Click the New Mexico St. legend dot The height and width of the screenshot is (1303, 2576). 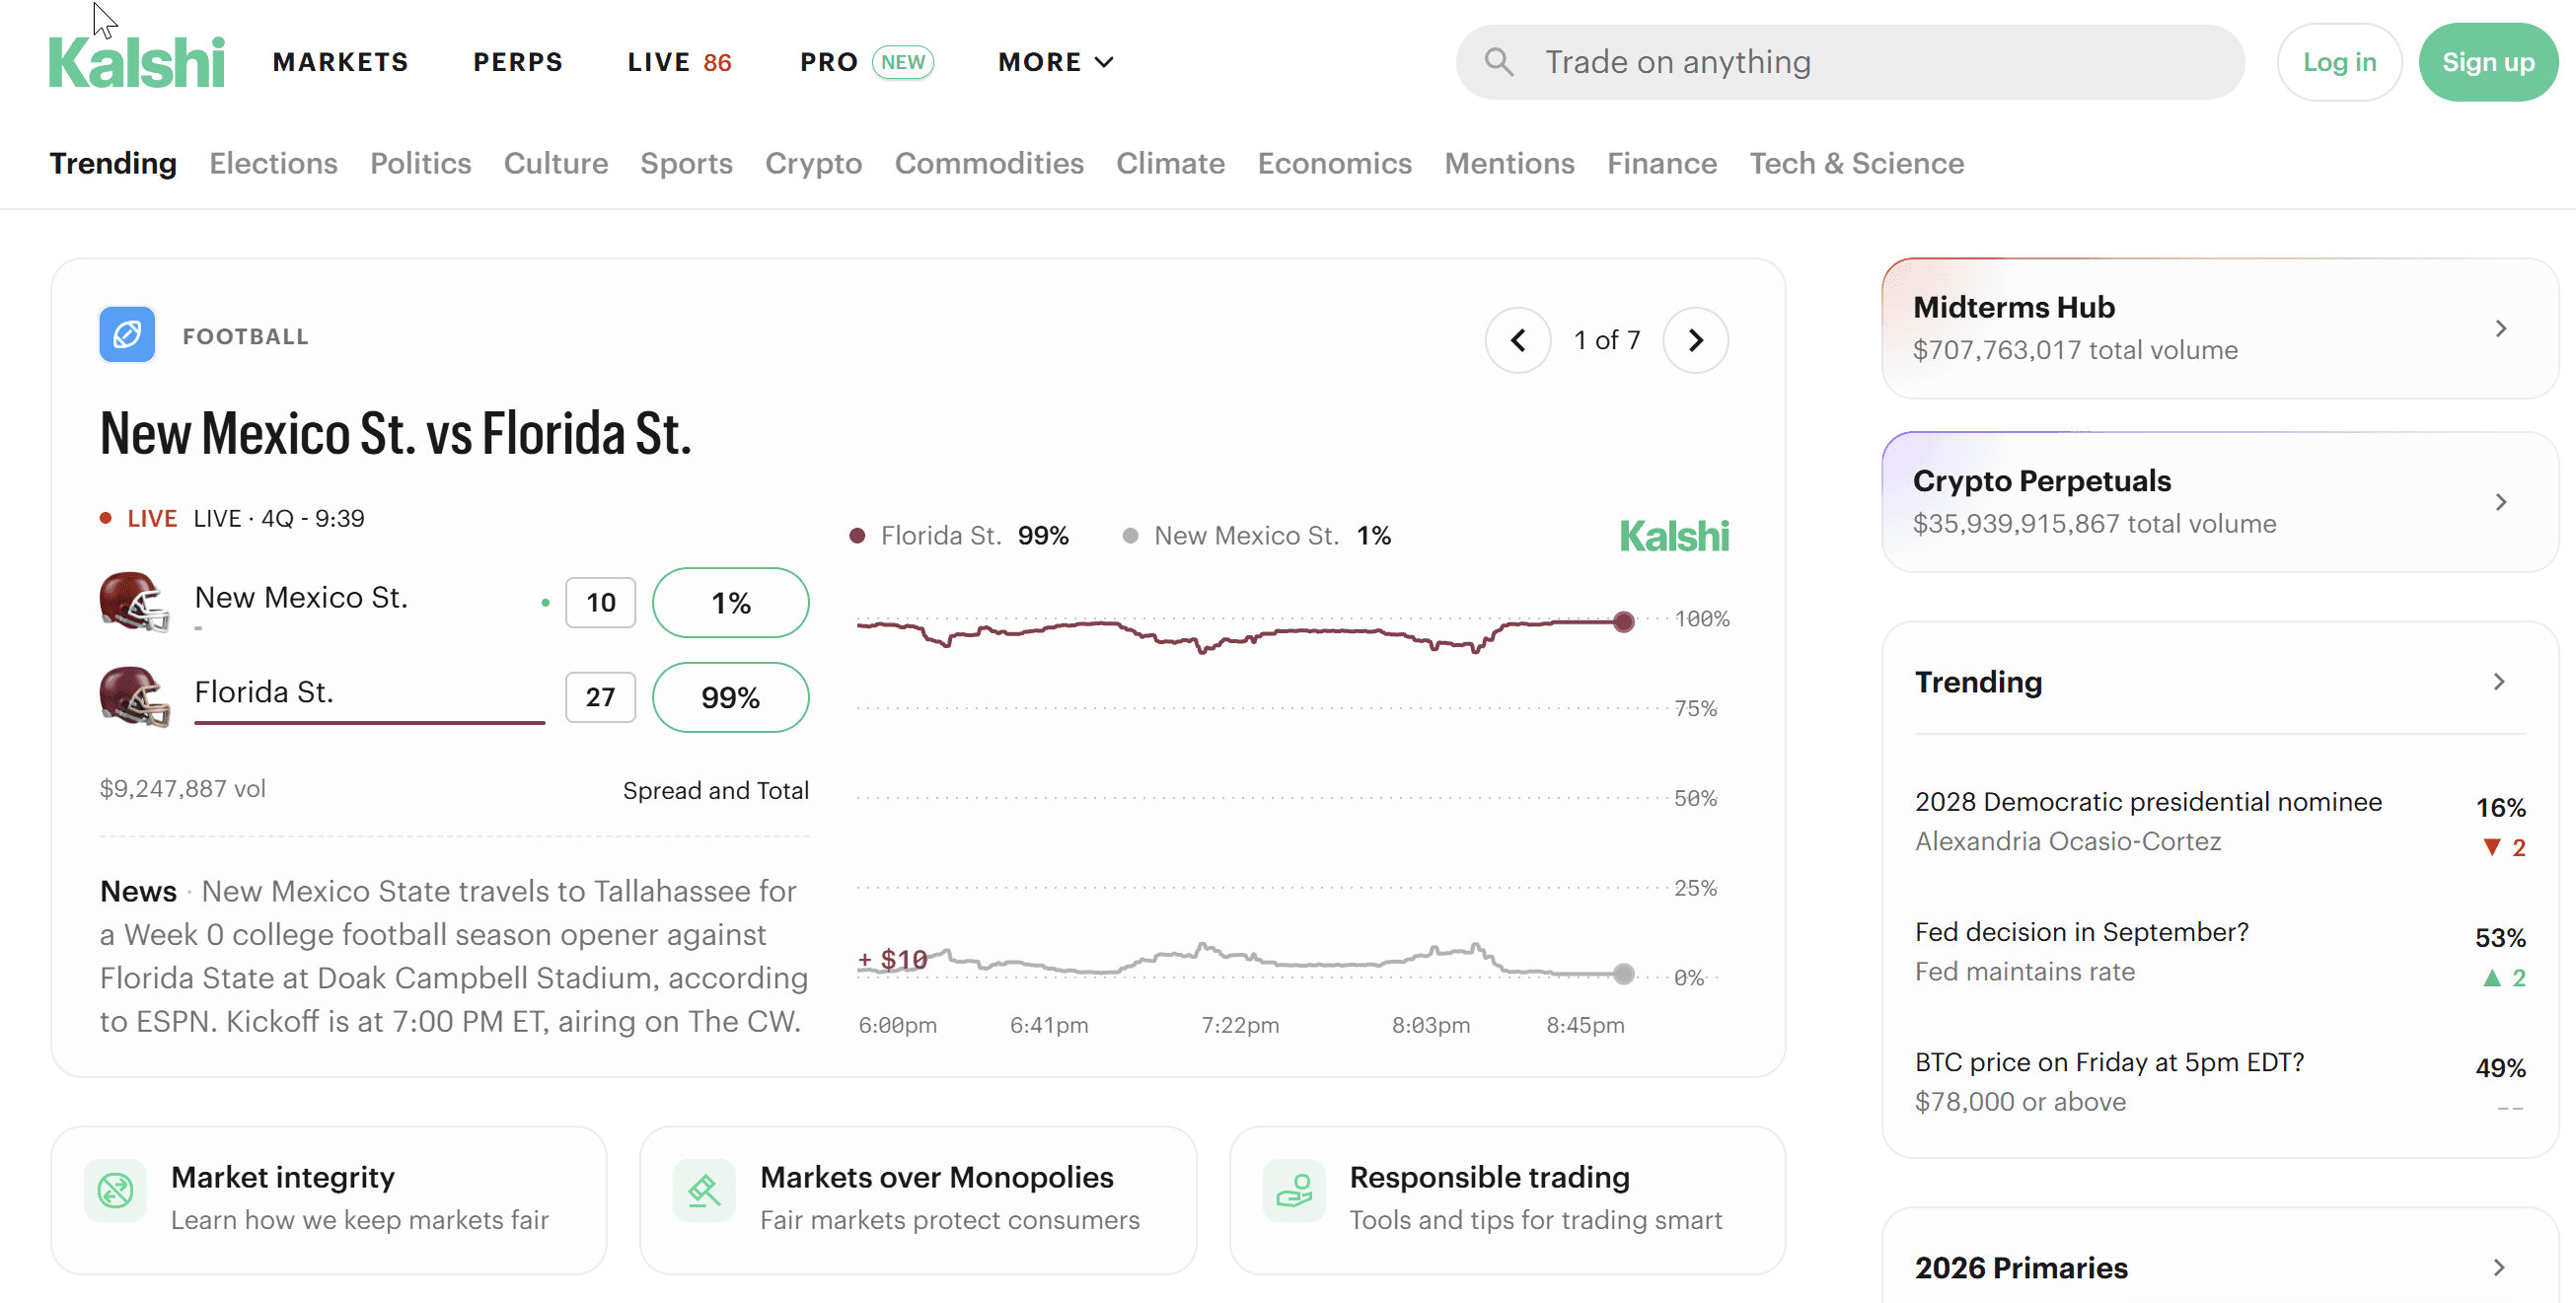pos(1130,536)
